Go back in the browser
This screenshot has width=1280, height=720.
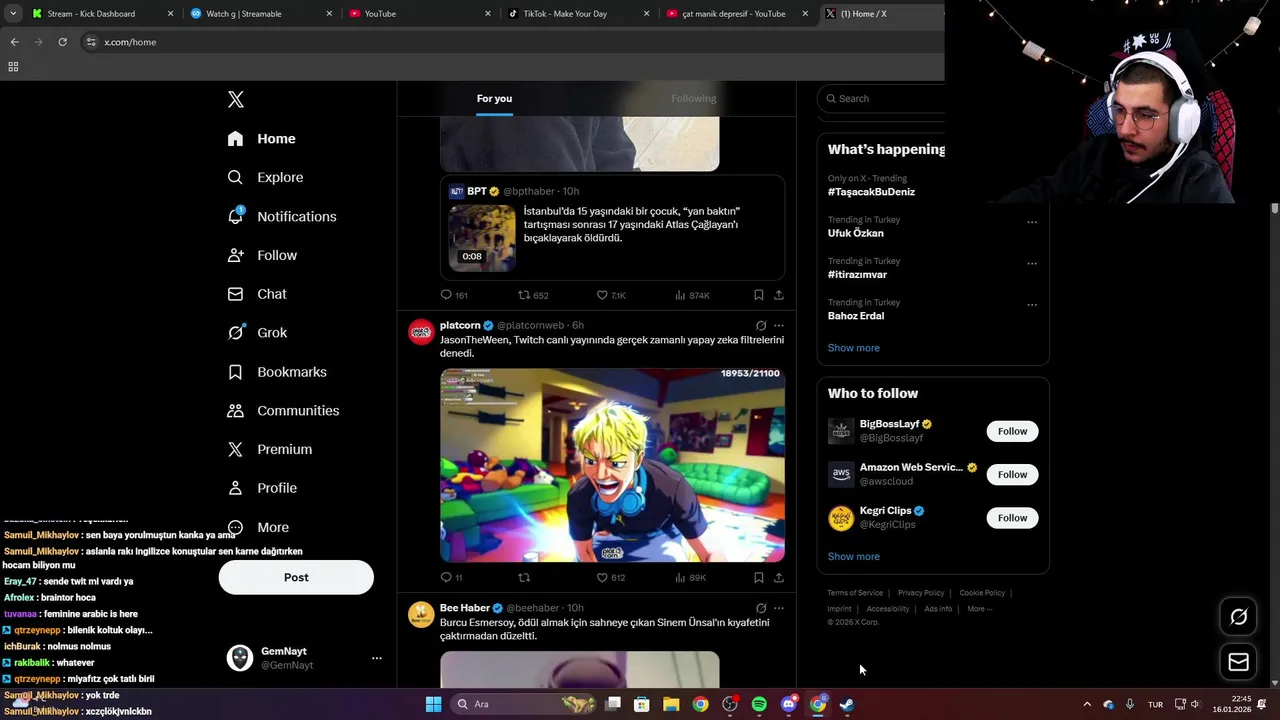tap(14, 42)
